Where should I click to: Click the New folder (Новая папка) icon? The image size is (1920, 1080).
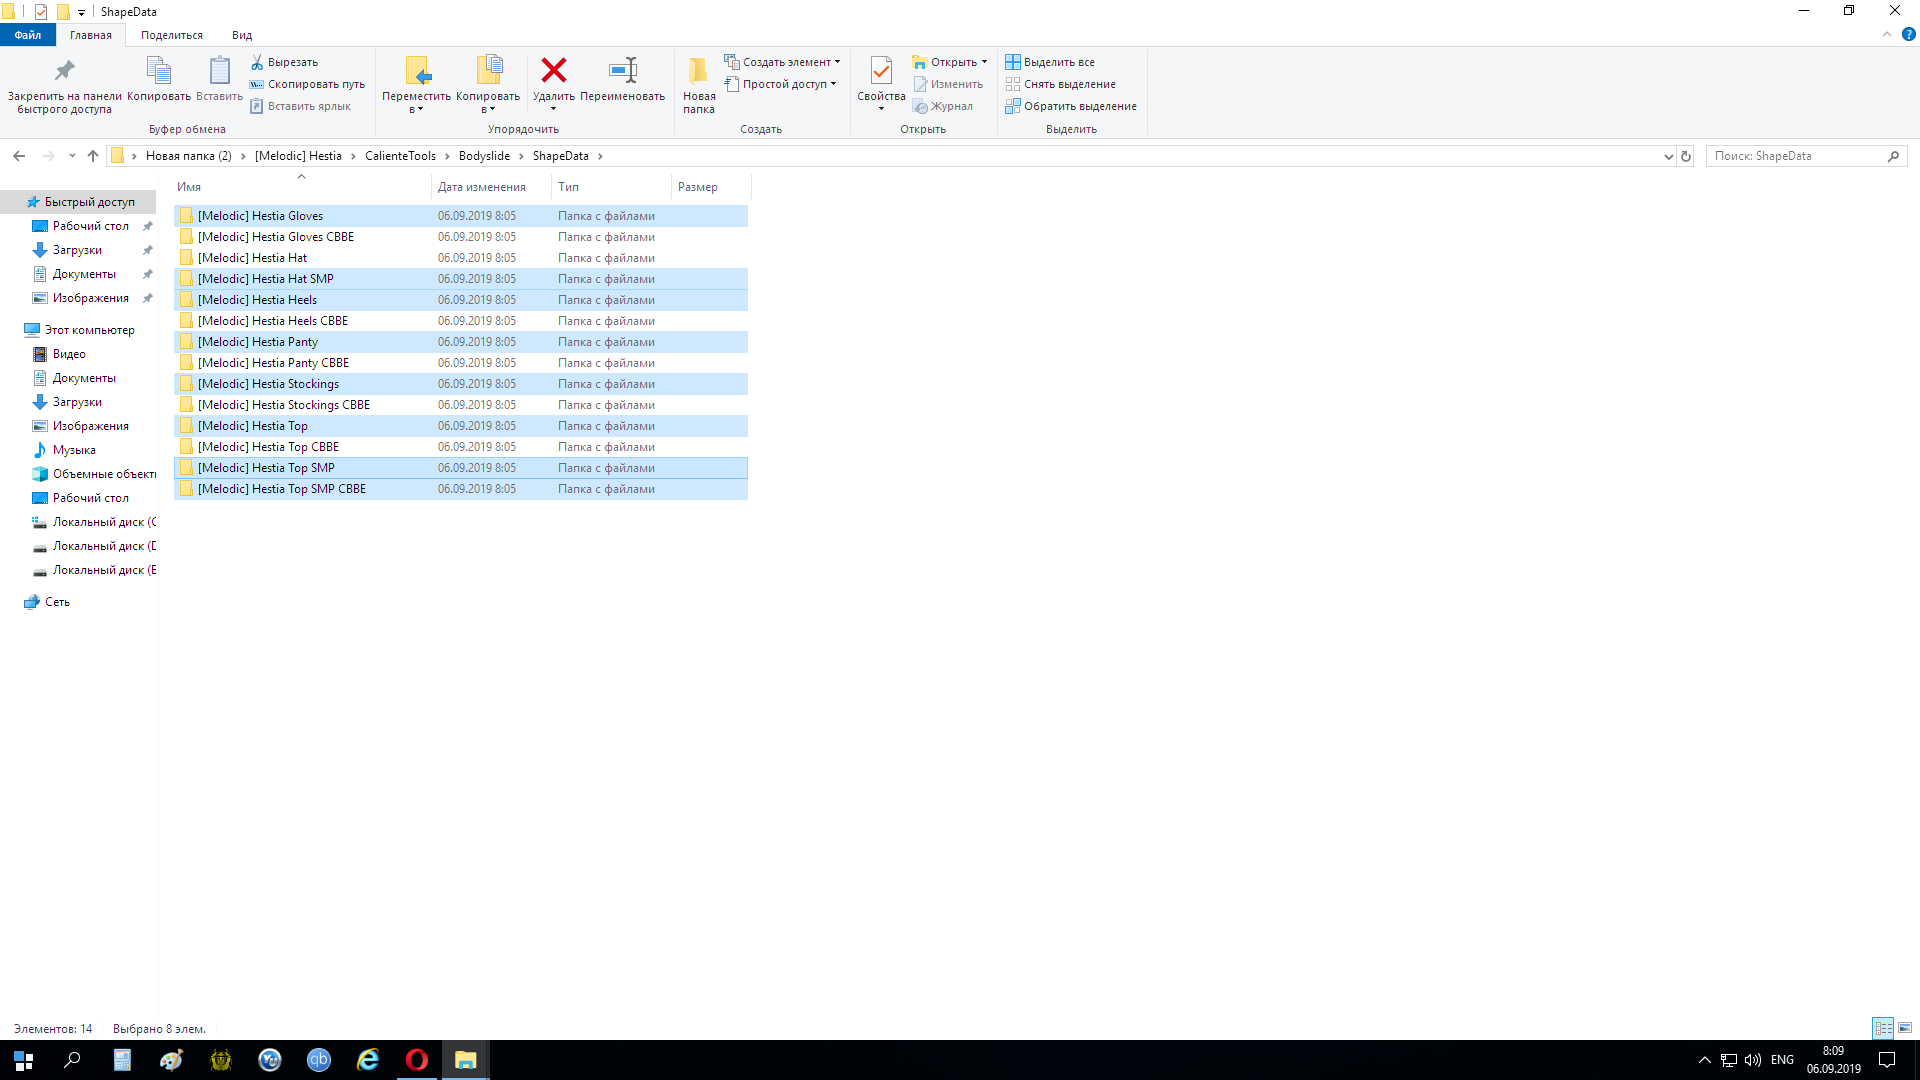[x=698, y=70]
